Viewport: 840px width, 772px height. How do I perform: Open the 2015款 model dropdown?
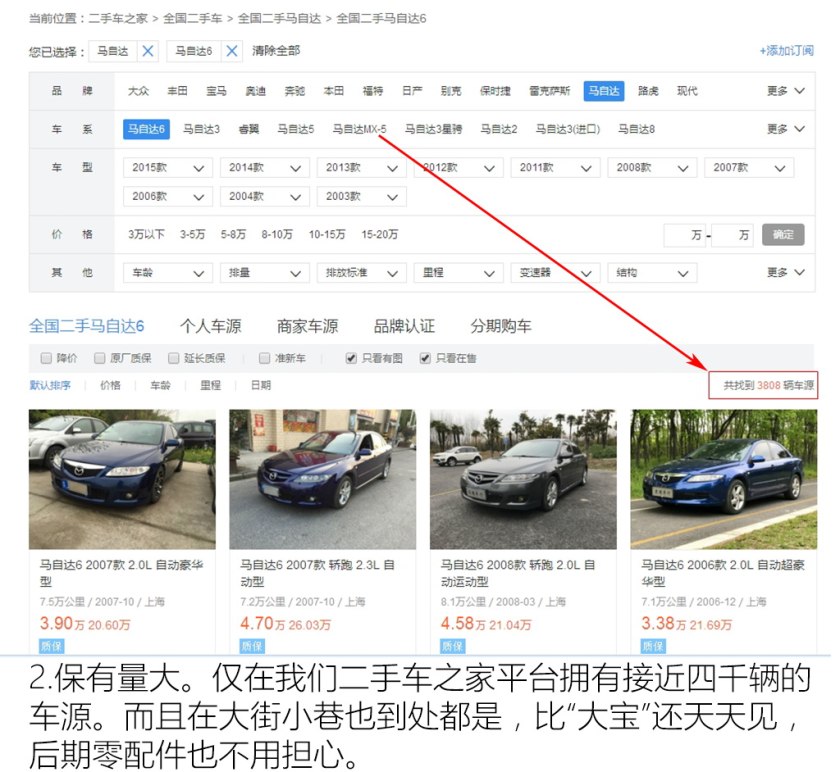click(x=168, y=168)
